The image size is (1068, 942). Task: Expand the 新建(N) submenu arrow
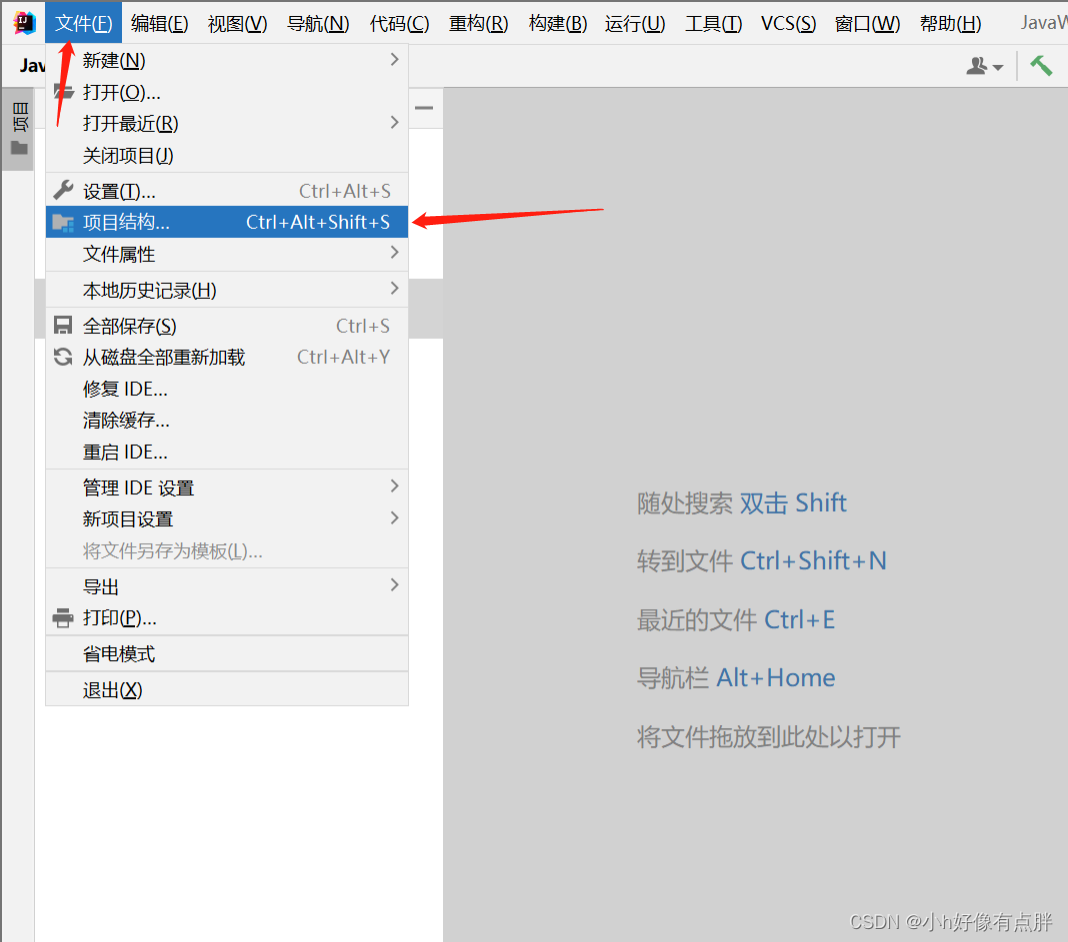[394, 60]
